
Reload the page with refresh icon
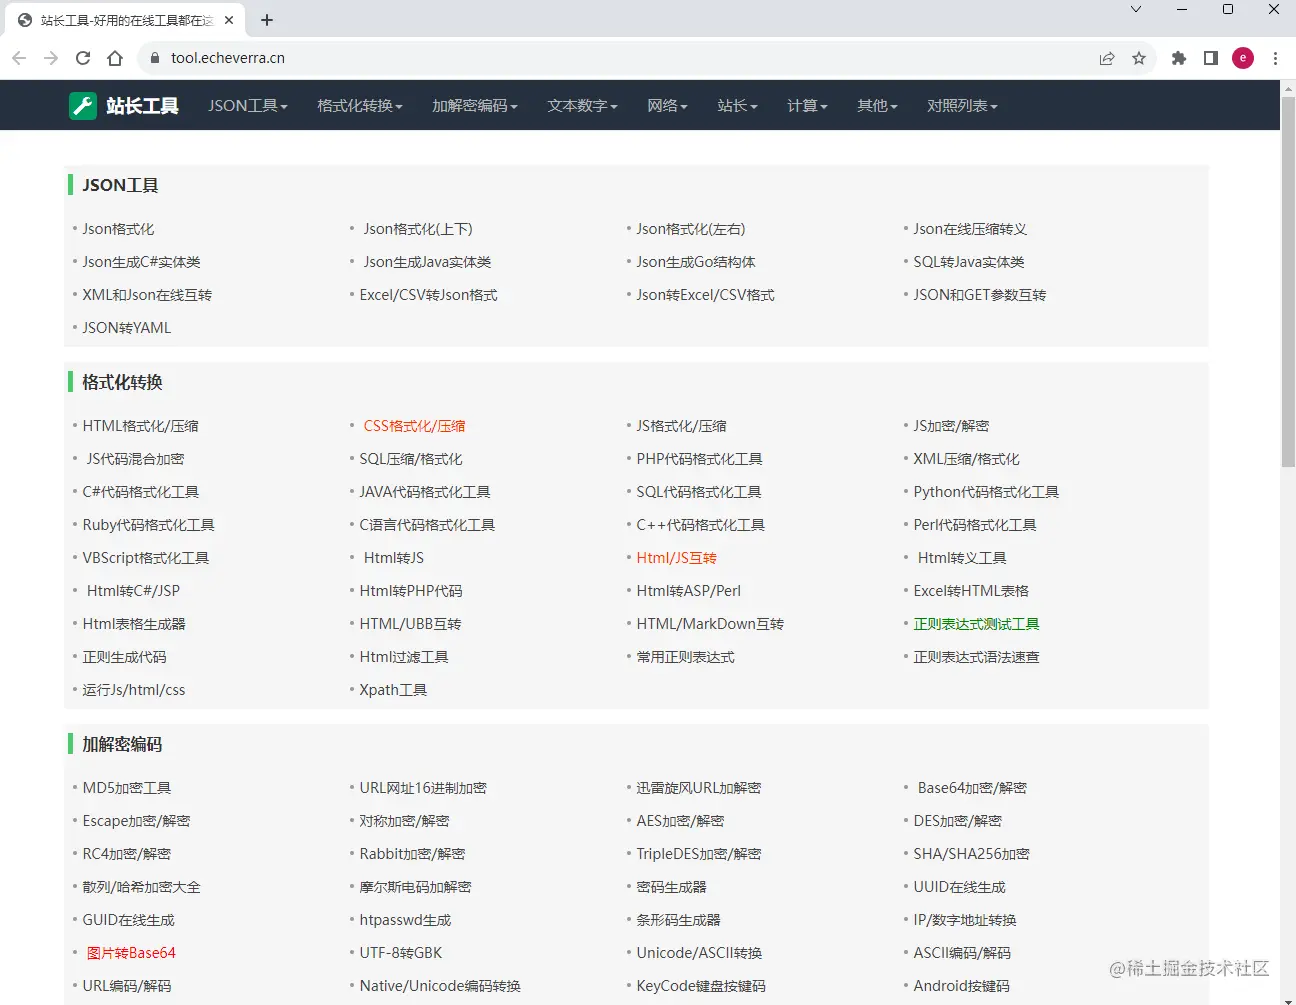(83, 58)
